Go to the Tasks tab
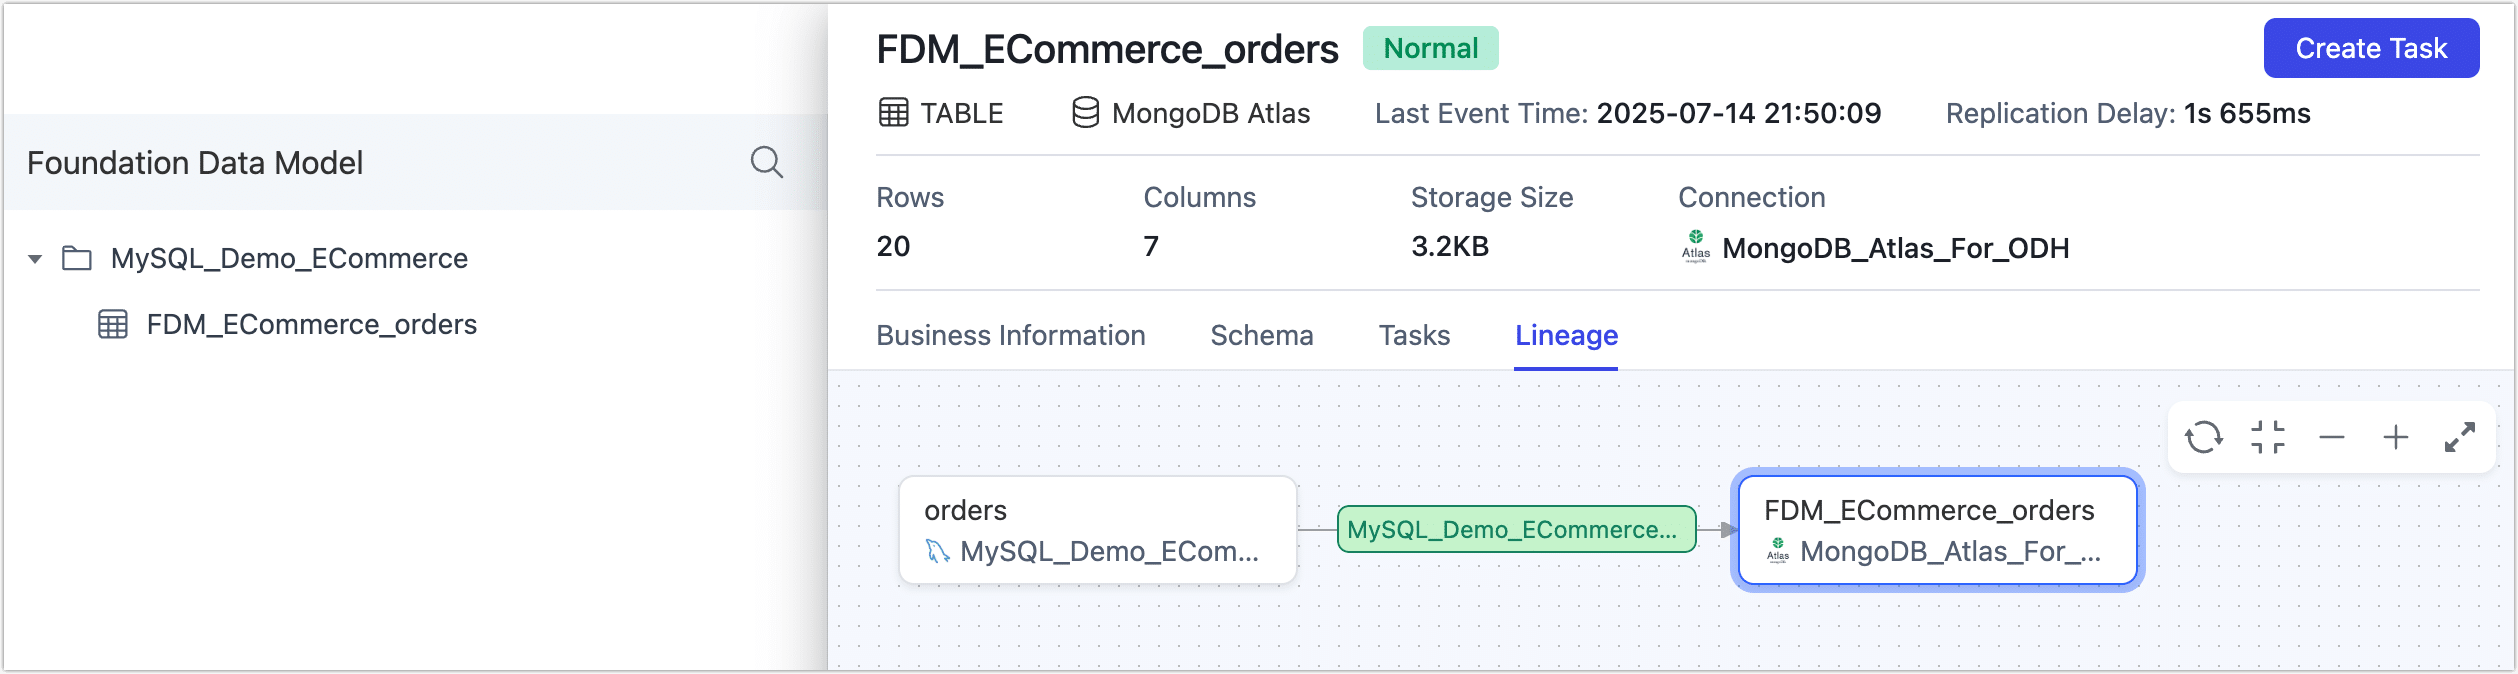 1414,336
